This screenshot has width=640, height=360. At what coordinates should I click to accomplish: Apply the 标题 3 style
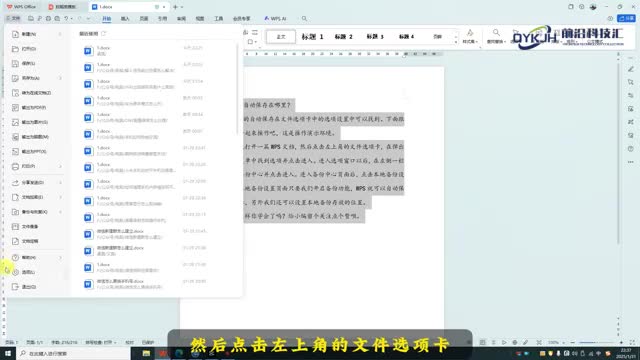pos(375,37)
